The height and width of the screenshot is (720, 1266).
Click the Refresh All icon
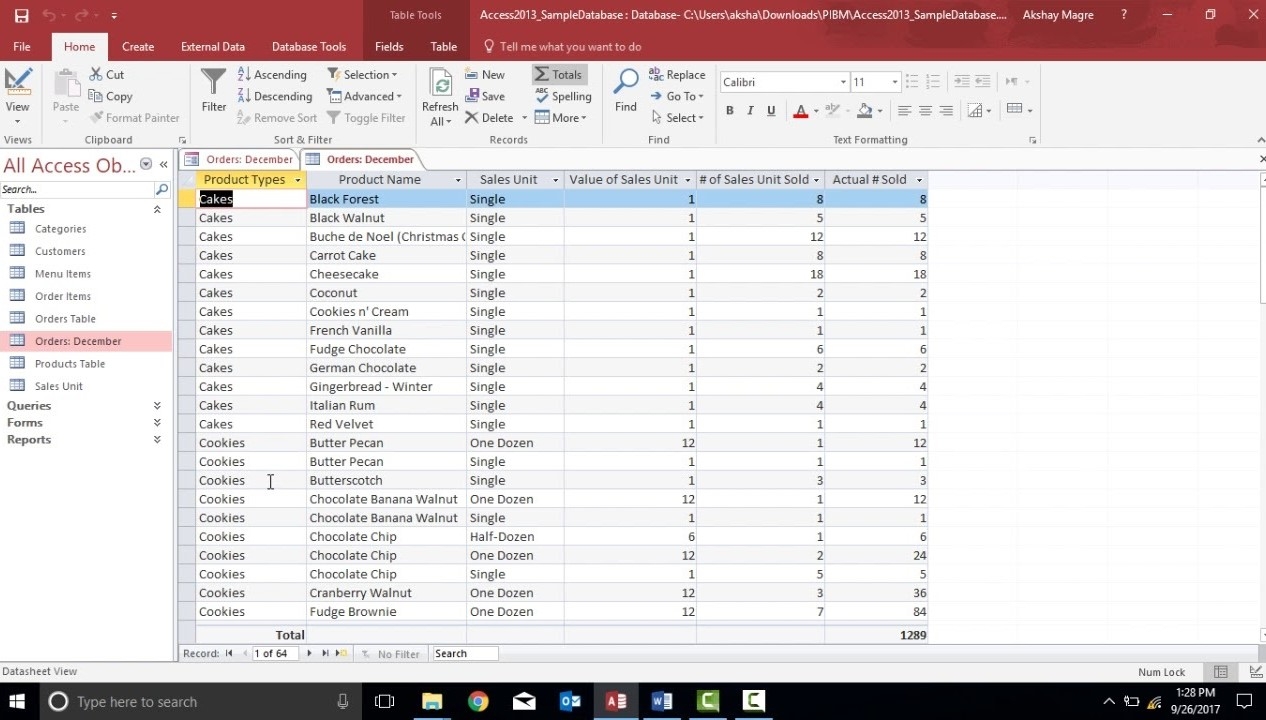tap(440, 96)
